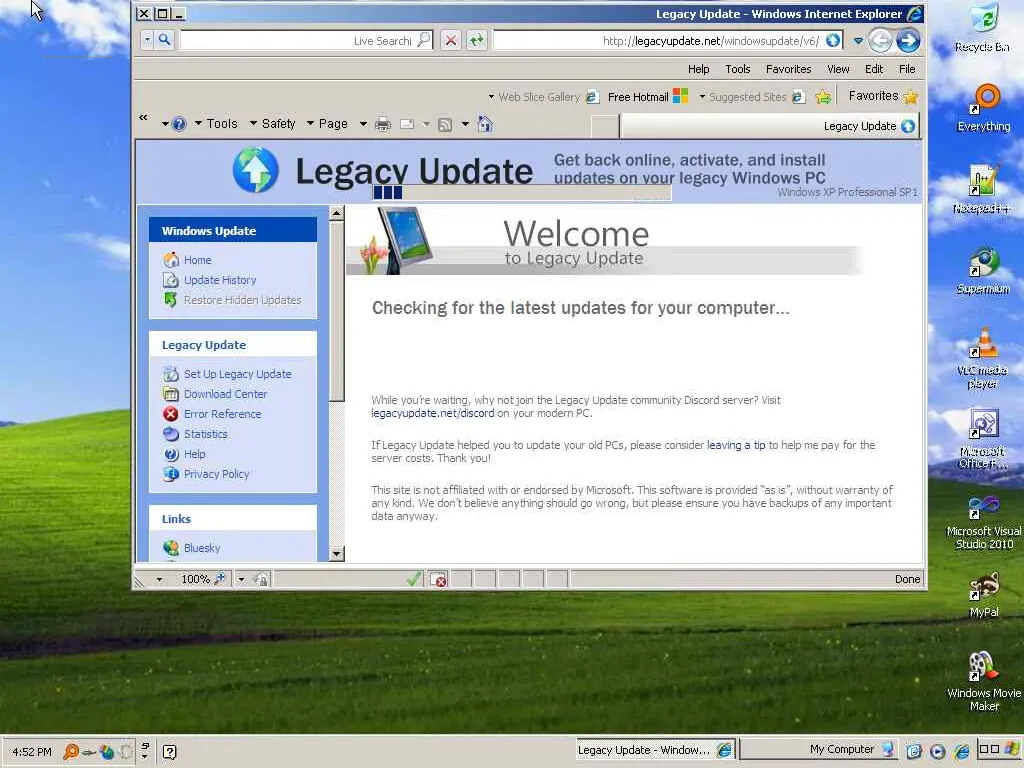Open the File menu
Screen dimensions: 1024x768
tap(906, 69)
